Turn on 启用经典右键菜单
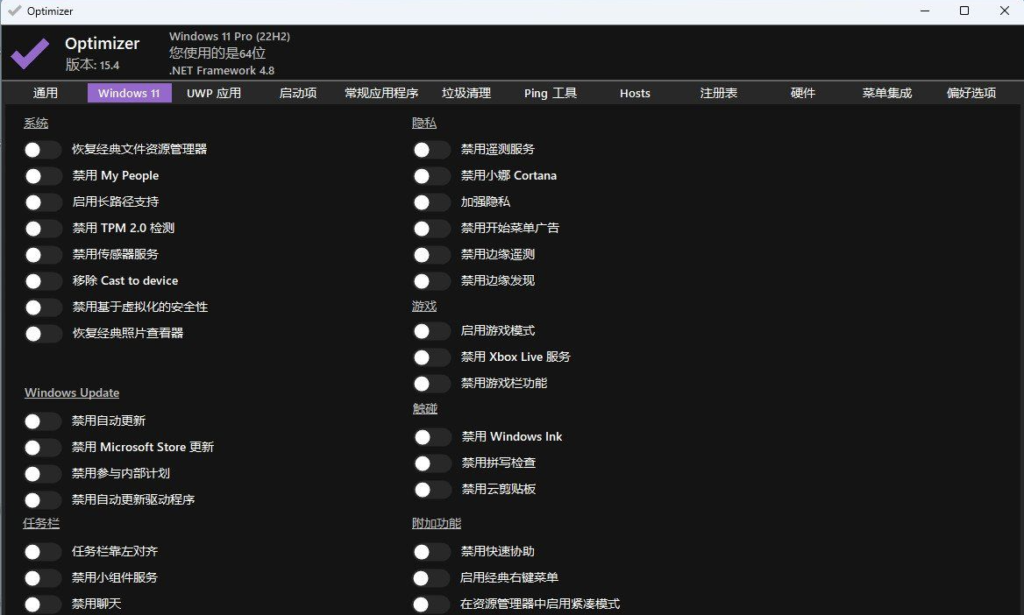The width and height of the screenshot is (1024, 615). click(430, 577)
